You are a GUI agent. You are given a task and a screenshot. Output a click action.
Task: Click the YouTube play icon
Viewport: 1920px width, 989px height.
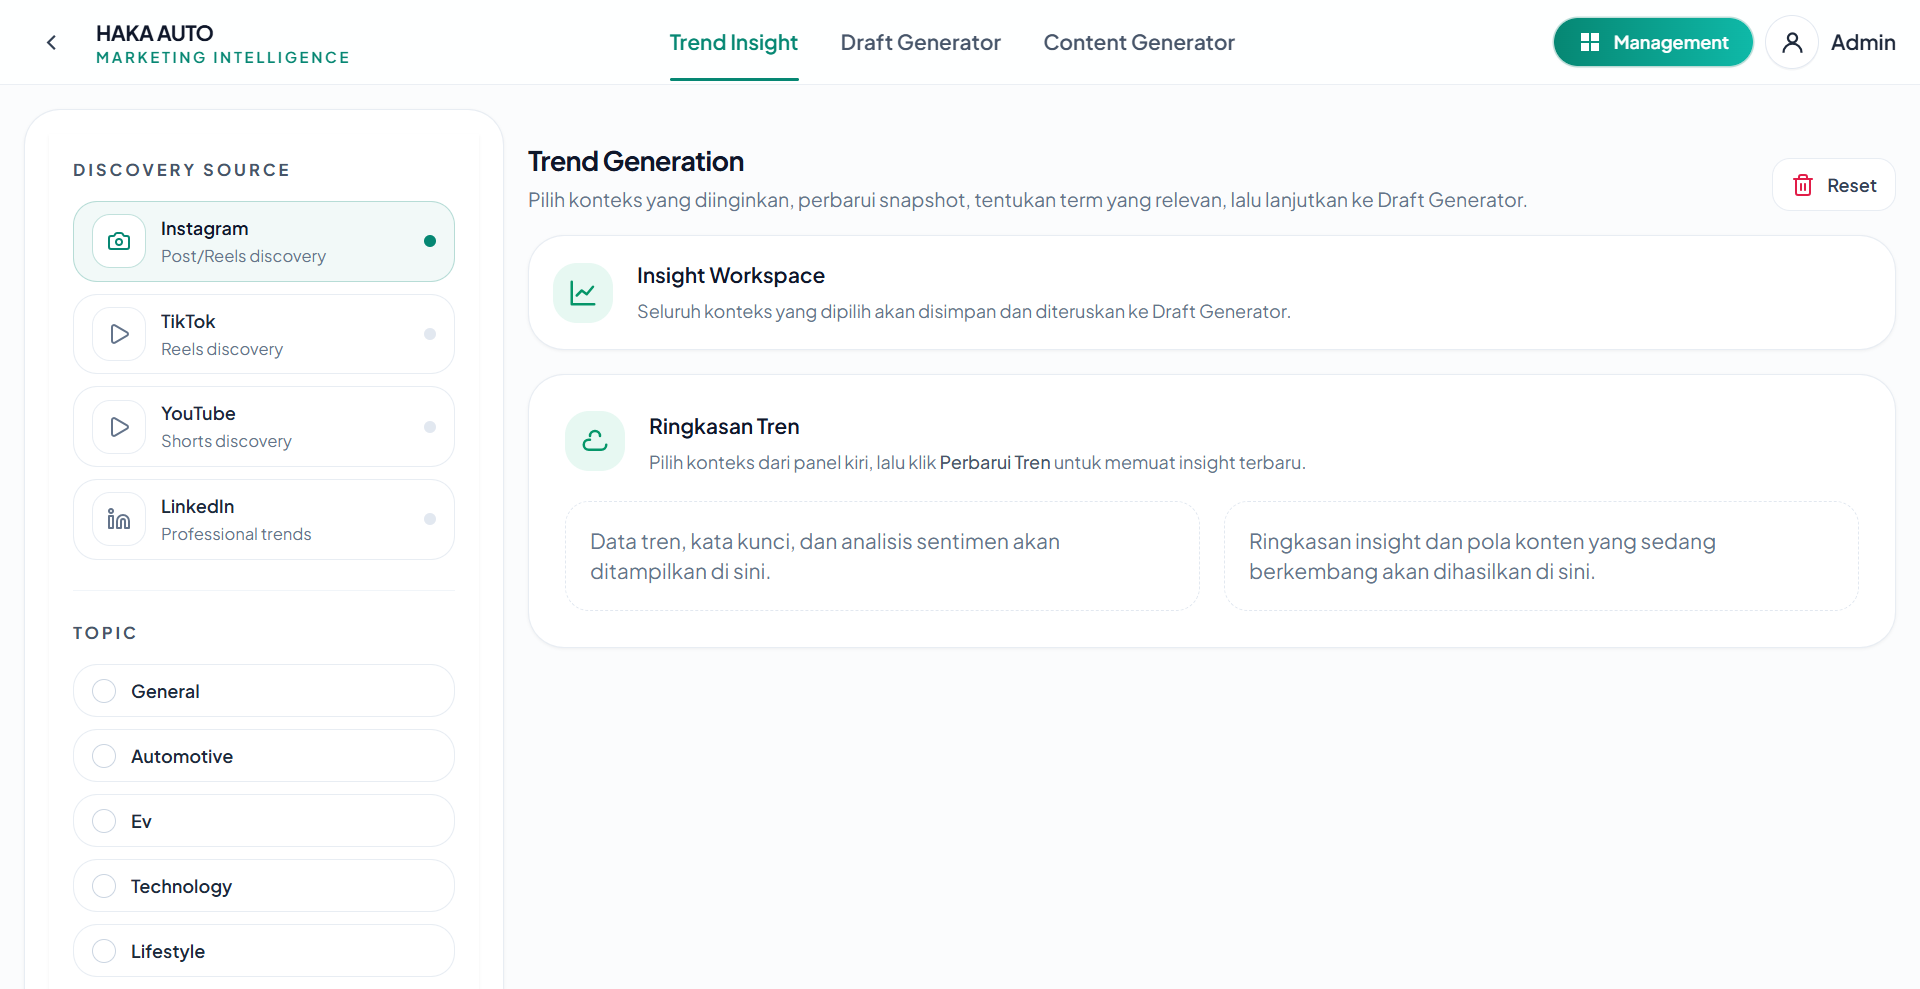pyautogui.click(x=119, y=427)
